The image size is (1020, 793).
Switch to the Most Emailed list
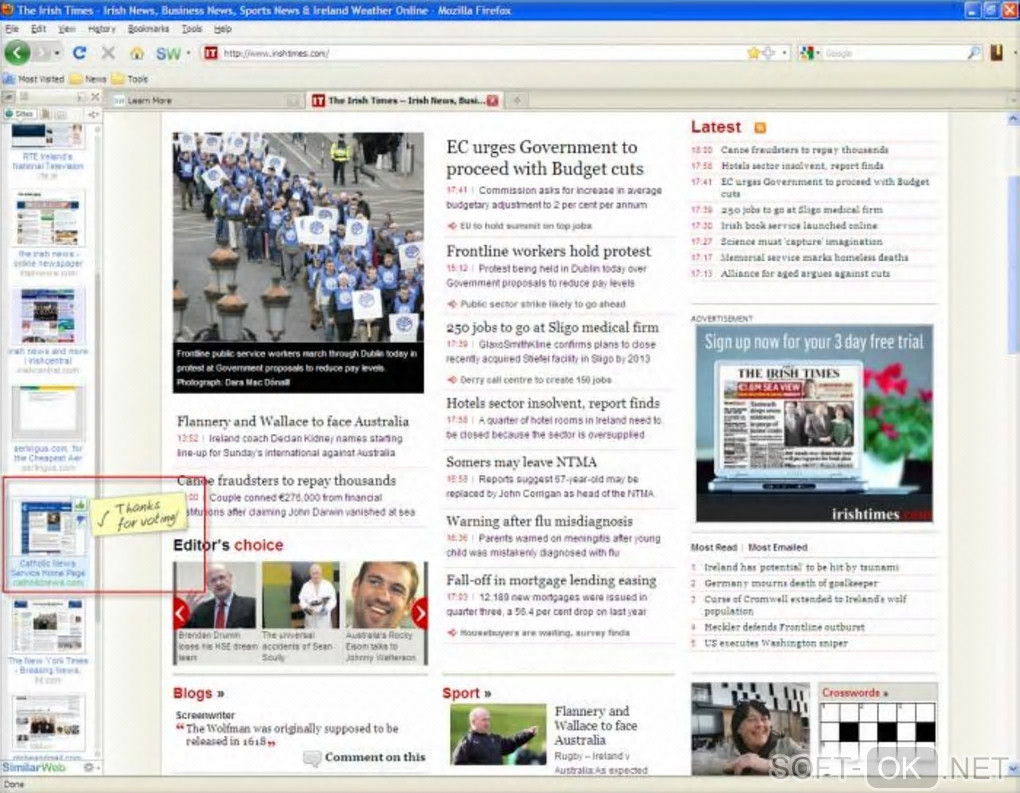pyautogui.click(x=777, y=548)
